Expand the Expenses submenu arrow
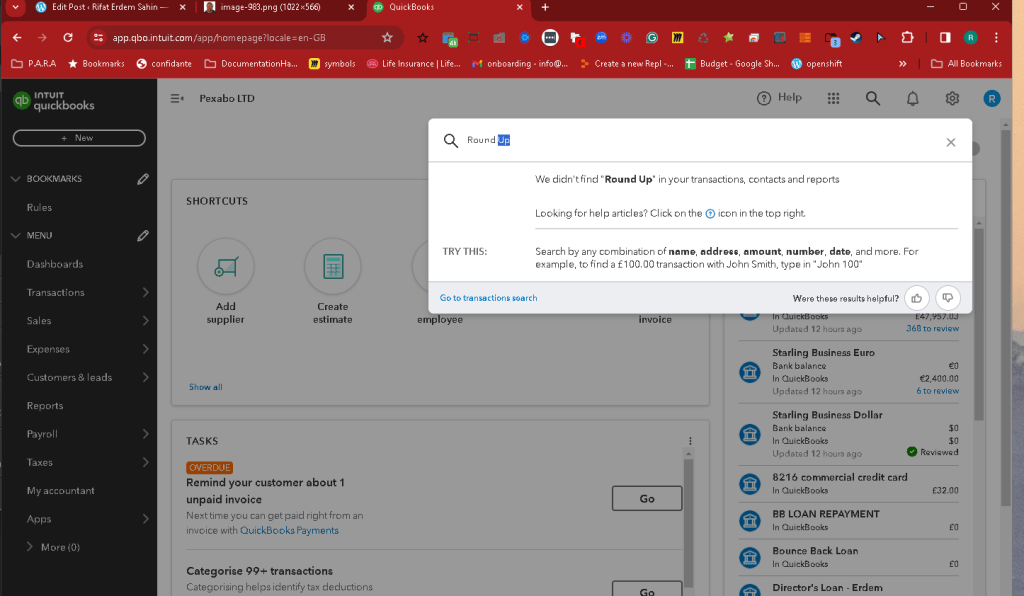 tap(145, 349)
